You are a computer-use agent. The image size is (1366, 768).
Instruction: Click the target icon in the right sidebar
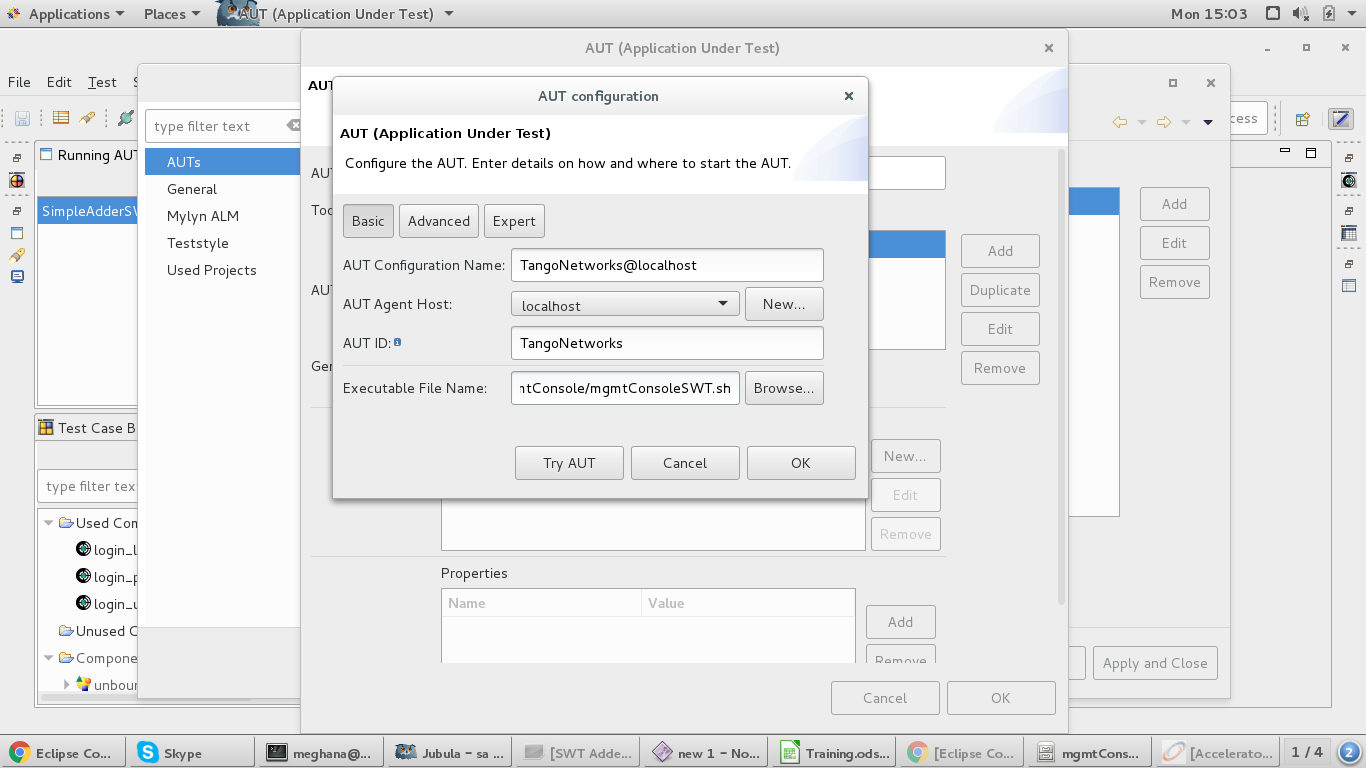point(1349,181)
